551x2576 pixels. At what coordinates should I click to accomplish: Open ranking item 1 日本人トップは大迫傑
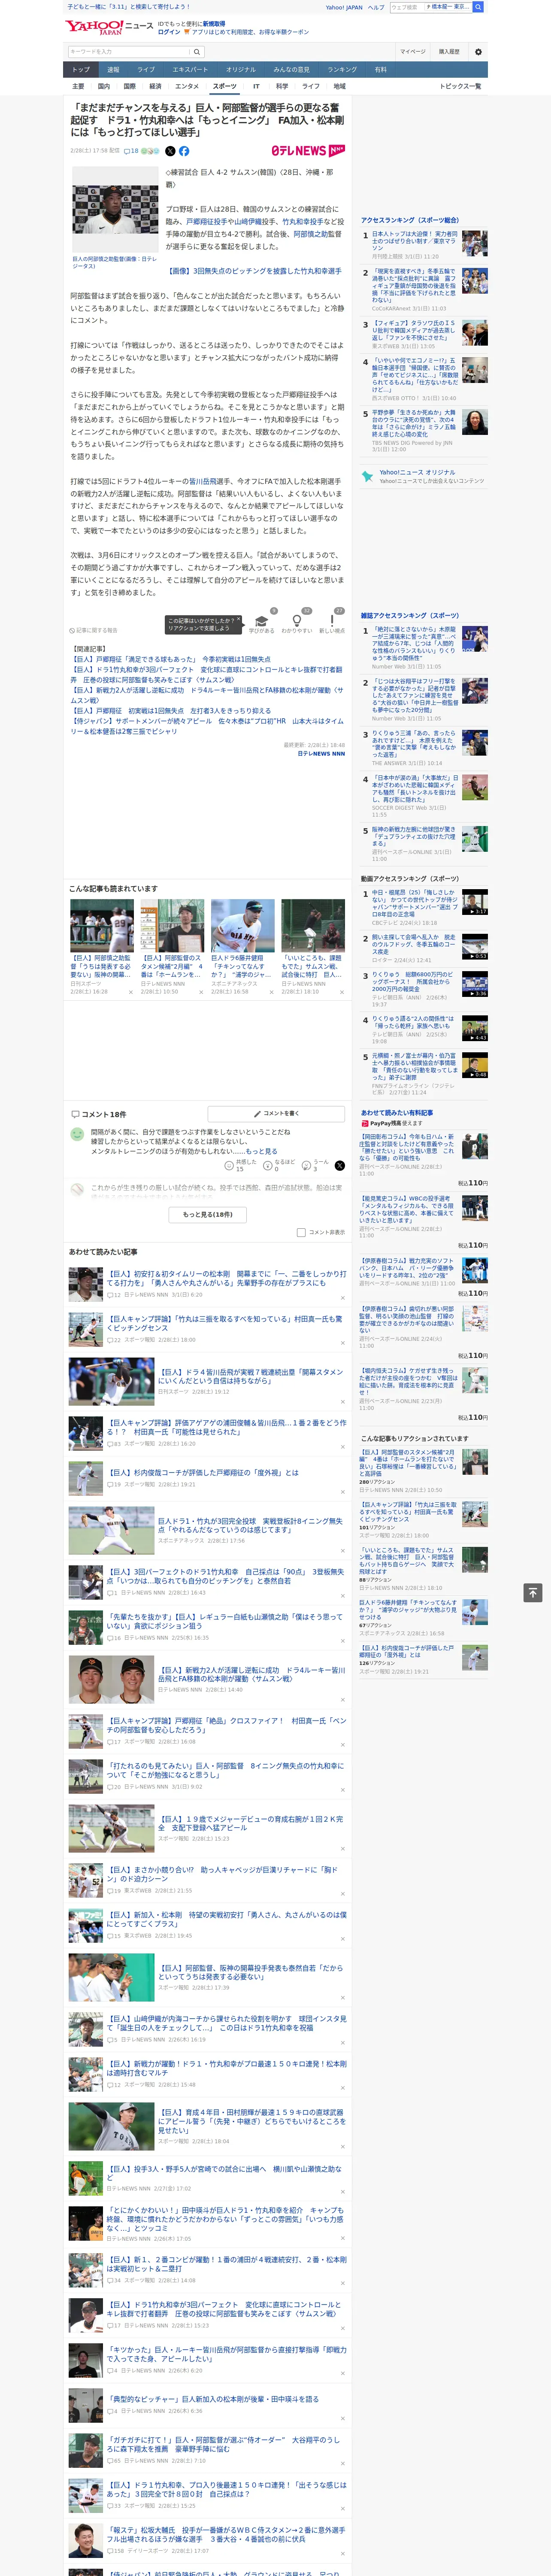(414, 241)
